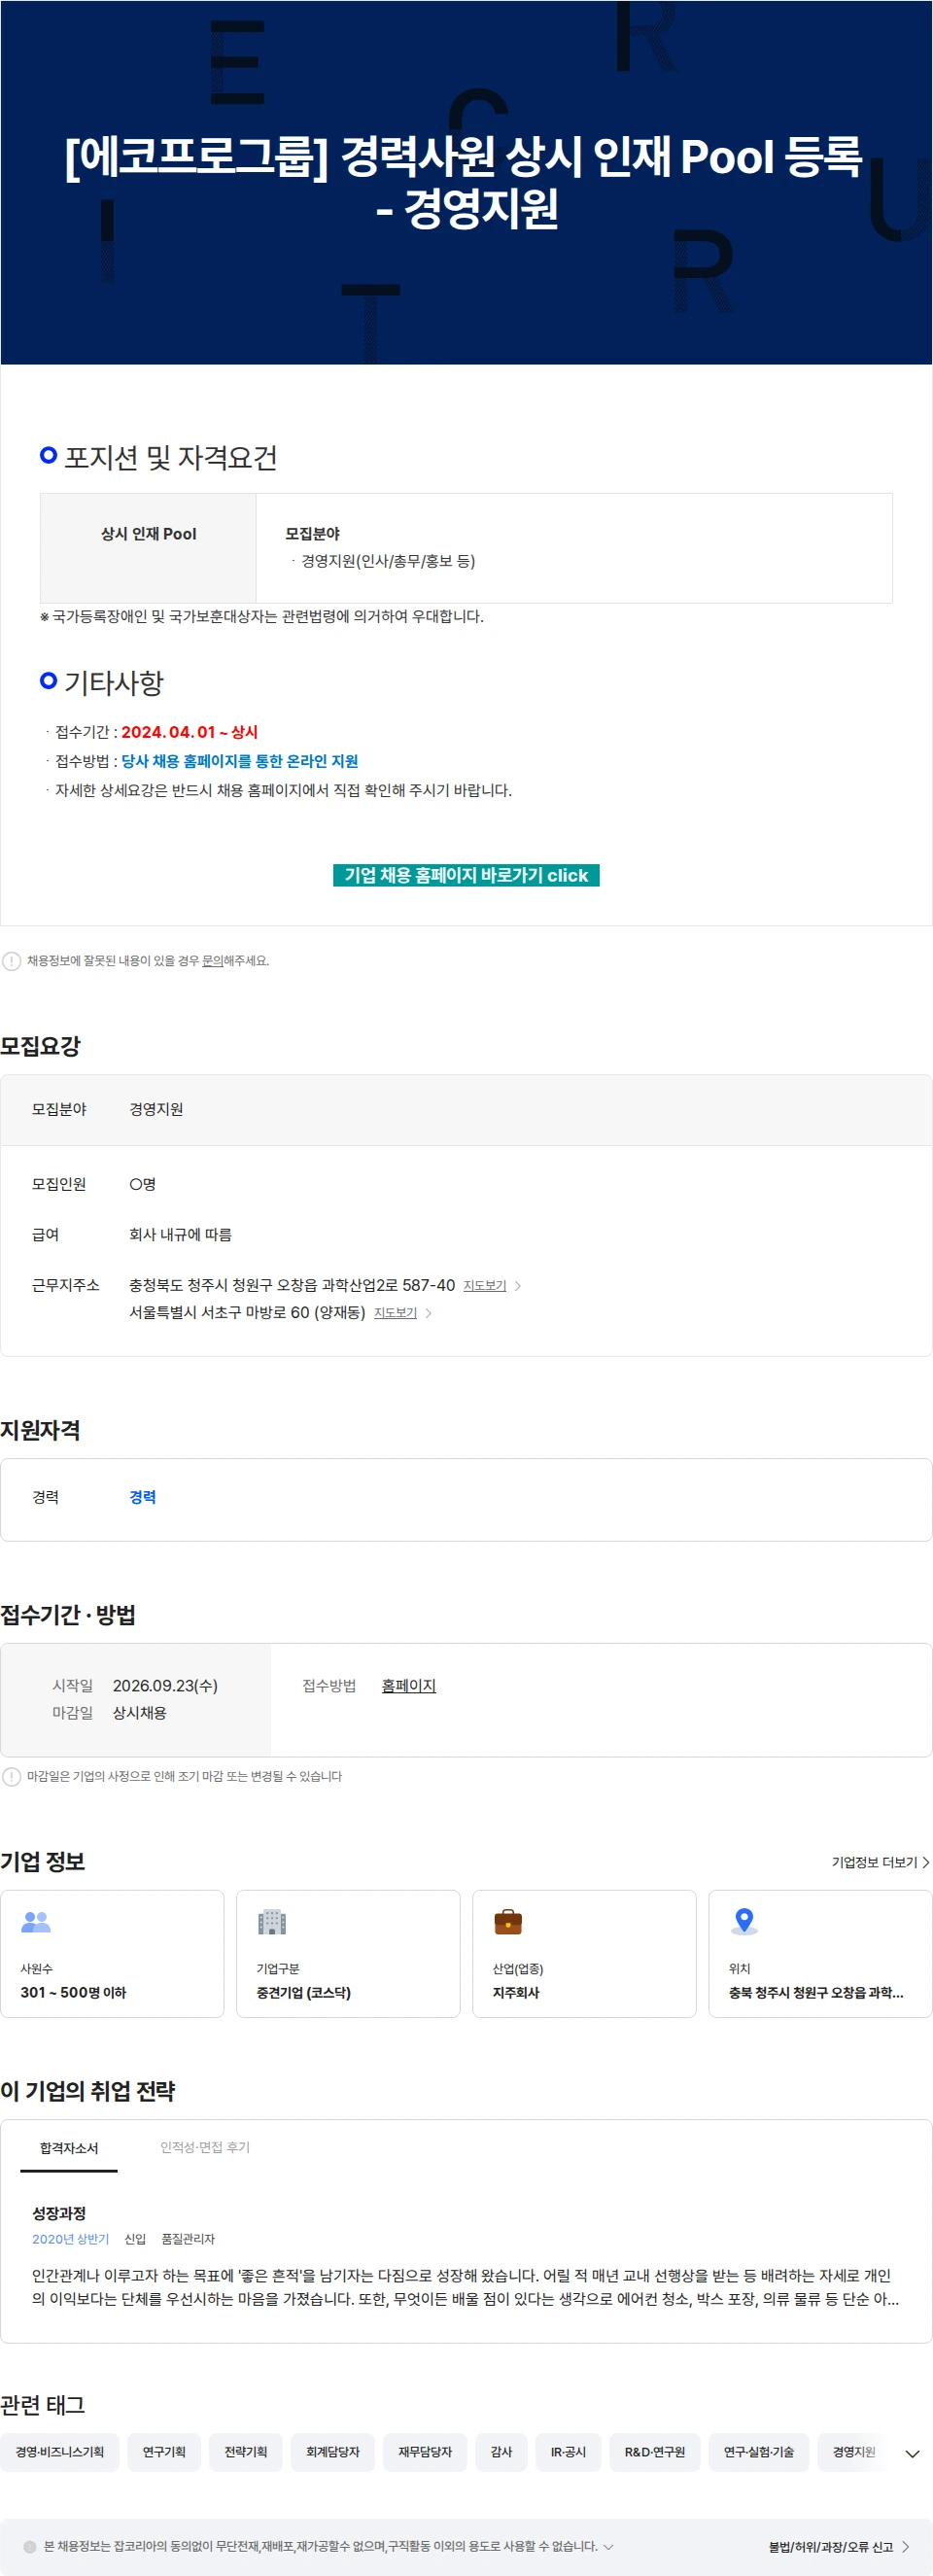Click the 상시채용 deadline value

(139, 1713)
